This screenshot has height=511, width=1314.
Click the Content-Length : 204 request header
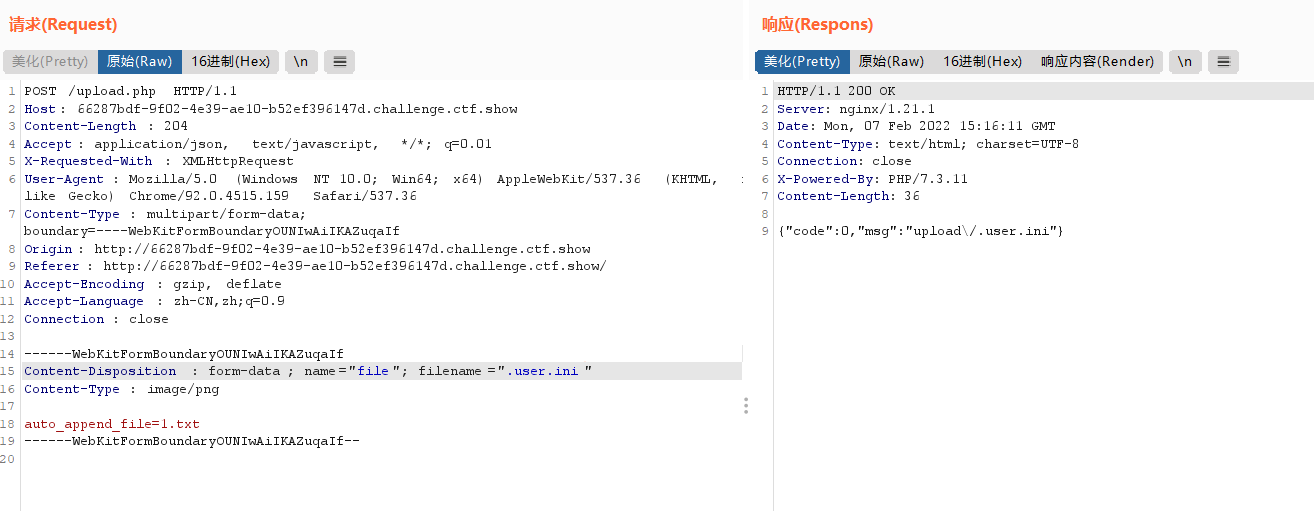click(x=106, y=126)
